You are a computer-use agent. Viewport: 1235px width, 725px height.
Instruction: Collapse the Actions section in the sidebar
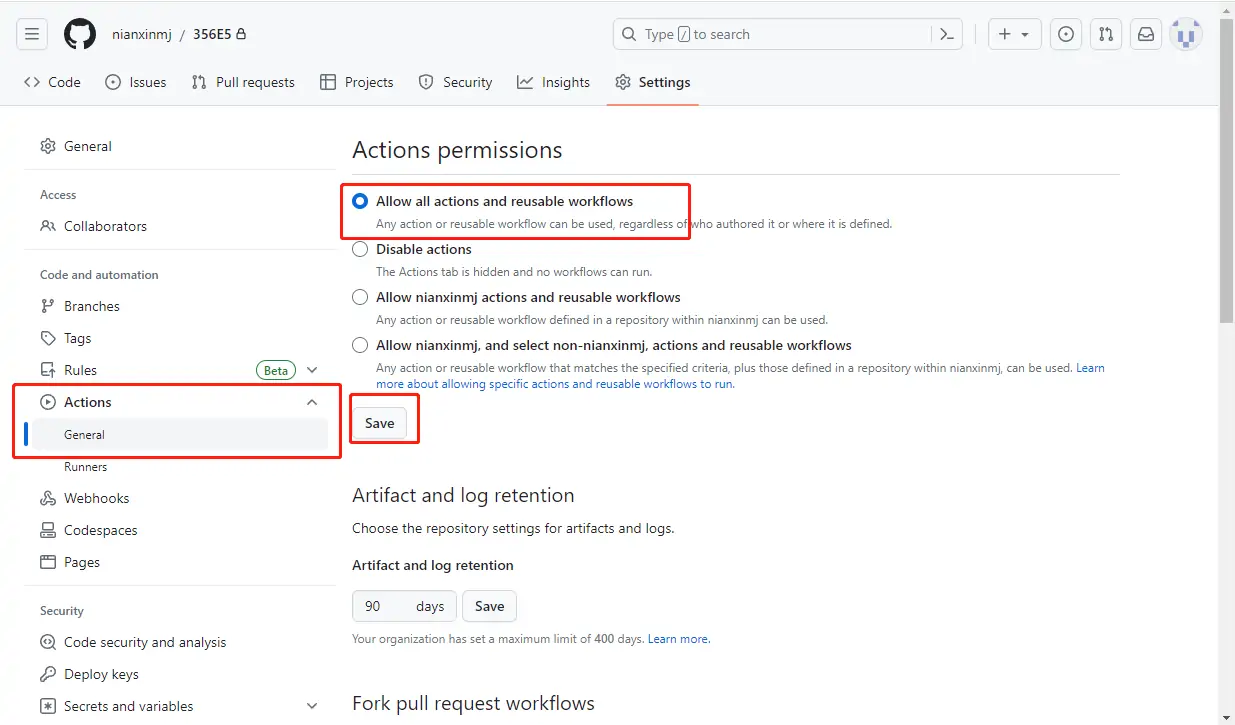[x=311, y=401]
